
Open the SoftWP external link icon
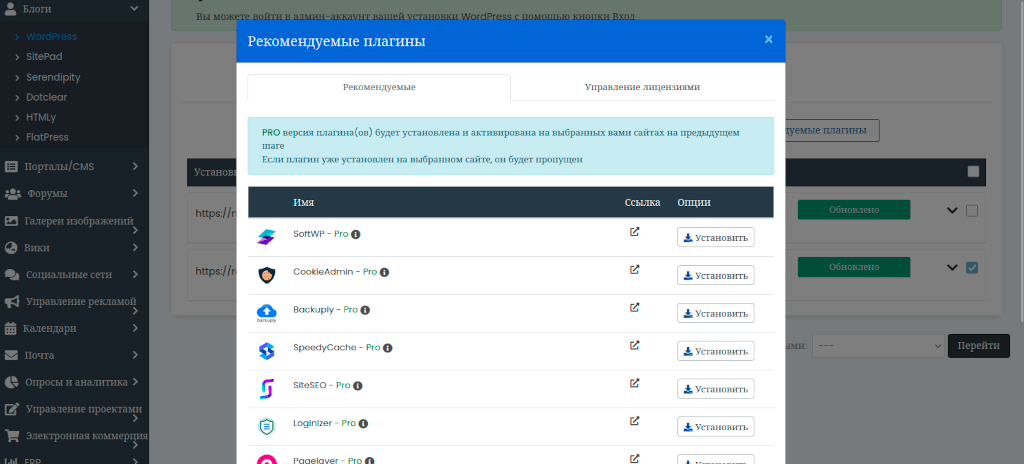(x=634, y=231)
